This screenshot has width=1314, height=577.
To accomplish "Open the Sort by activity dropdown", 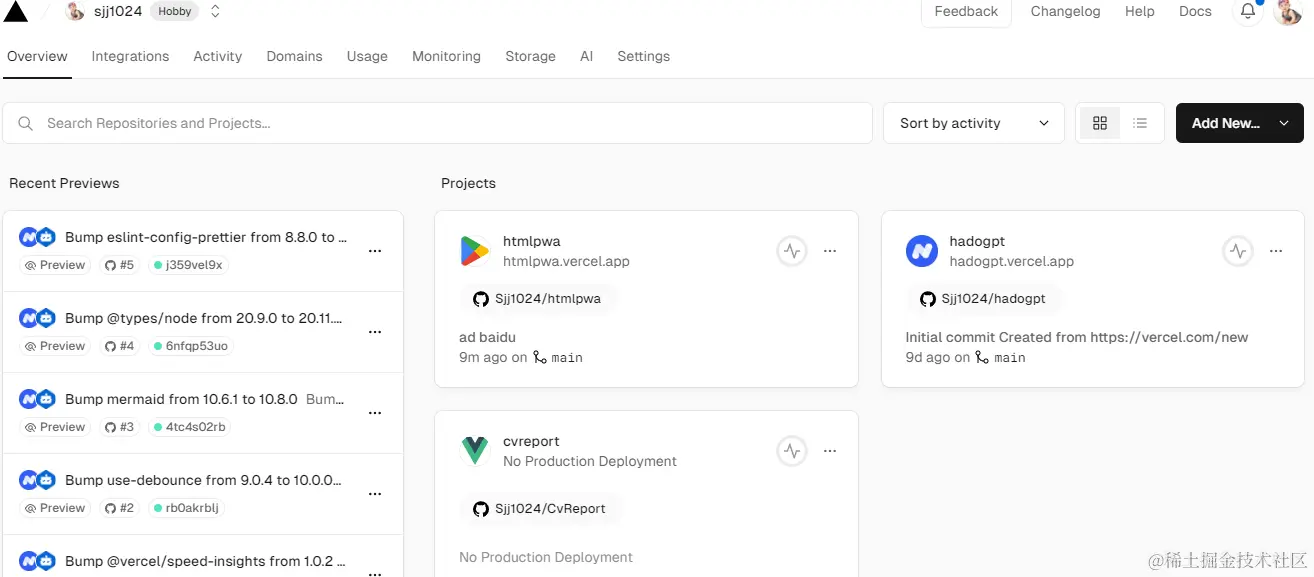I will click(x=973, y=123).
